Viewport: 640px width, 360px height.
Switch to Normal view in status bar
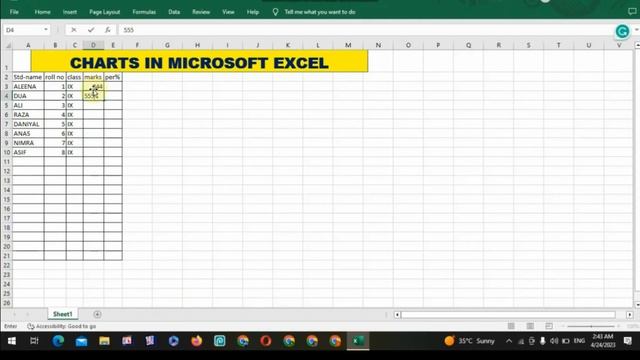pyautogui.click(x=511, y=326)
